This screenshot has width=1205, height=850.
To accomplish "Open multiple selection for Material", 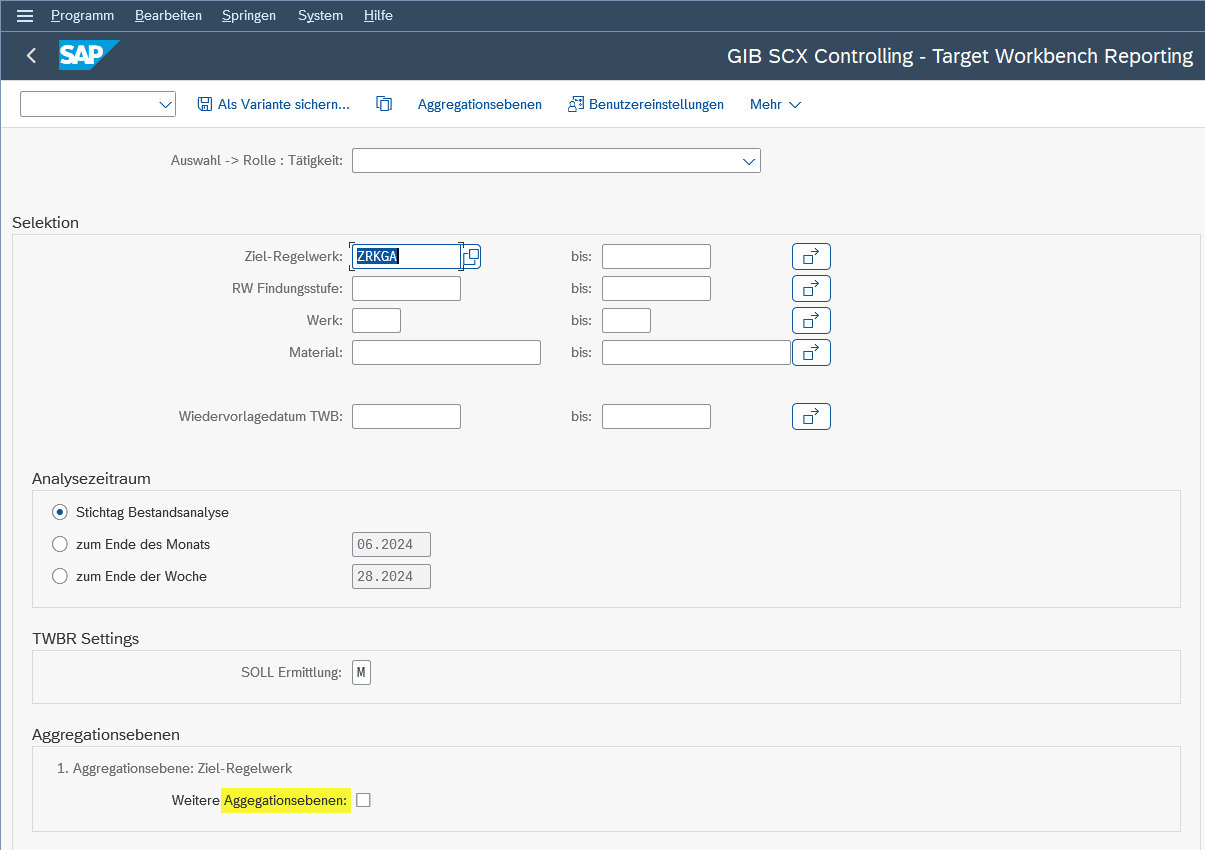I will (x=811, y=353).
